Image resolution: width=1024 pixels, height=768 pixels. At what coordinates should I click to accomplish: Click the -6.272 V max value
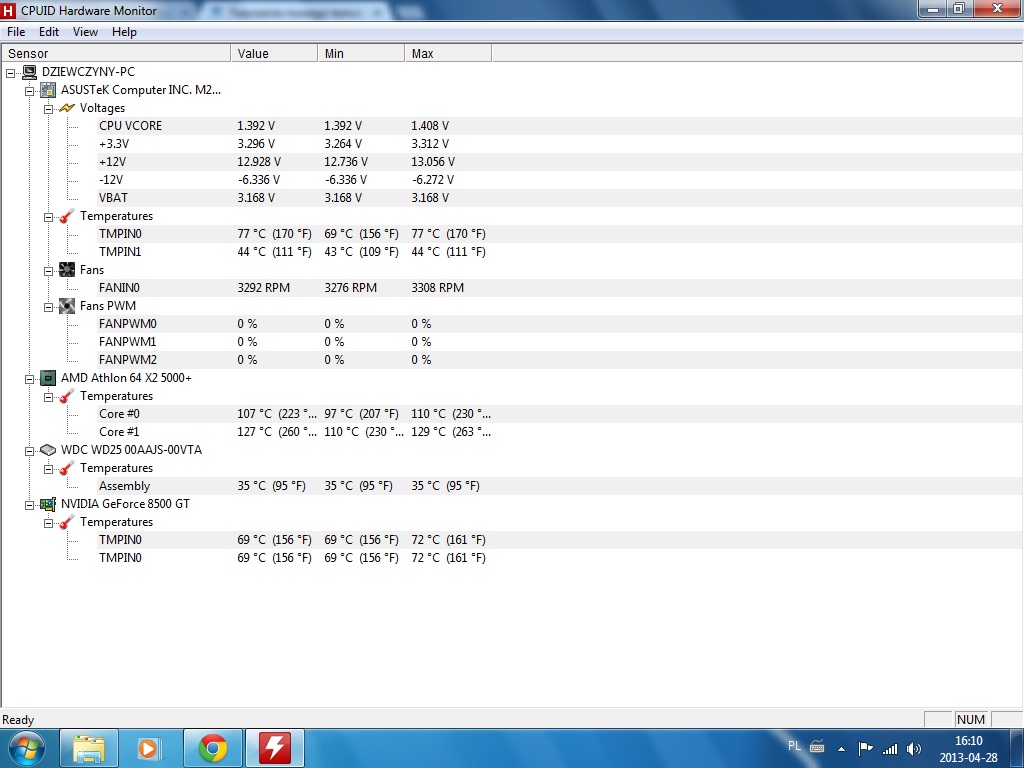432,180
